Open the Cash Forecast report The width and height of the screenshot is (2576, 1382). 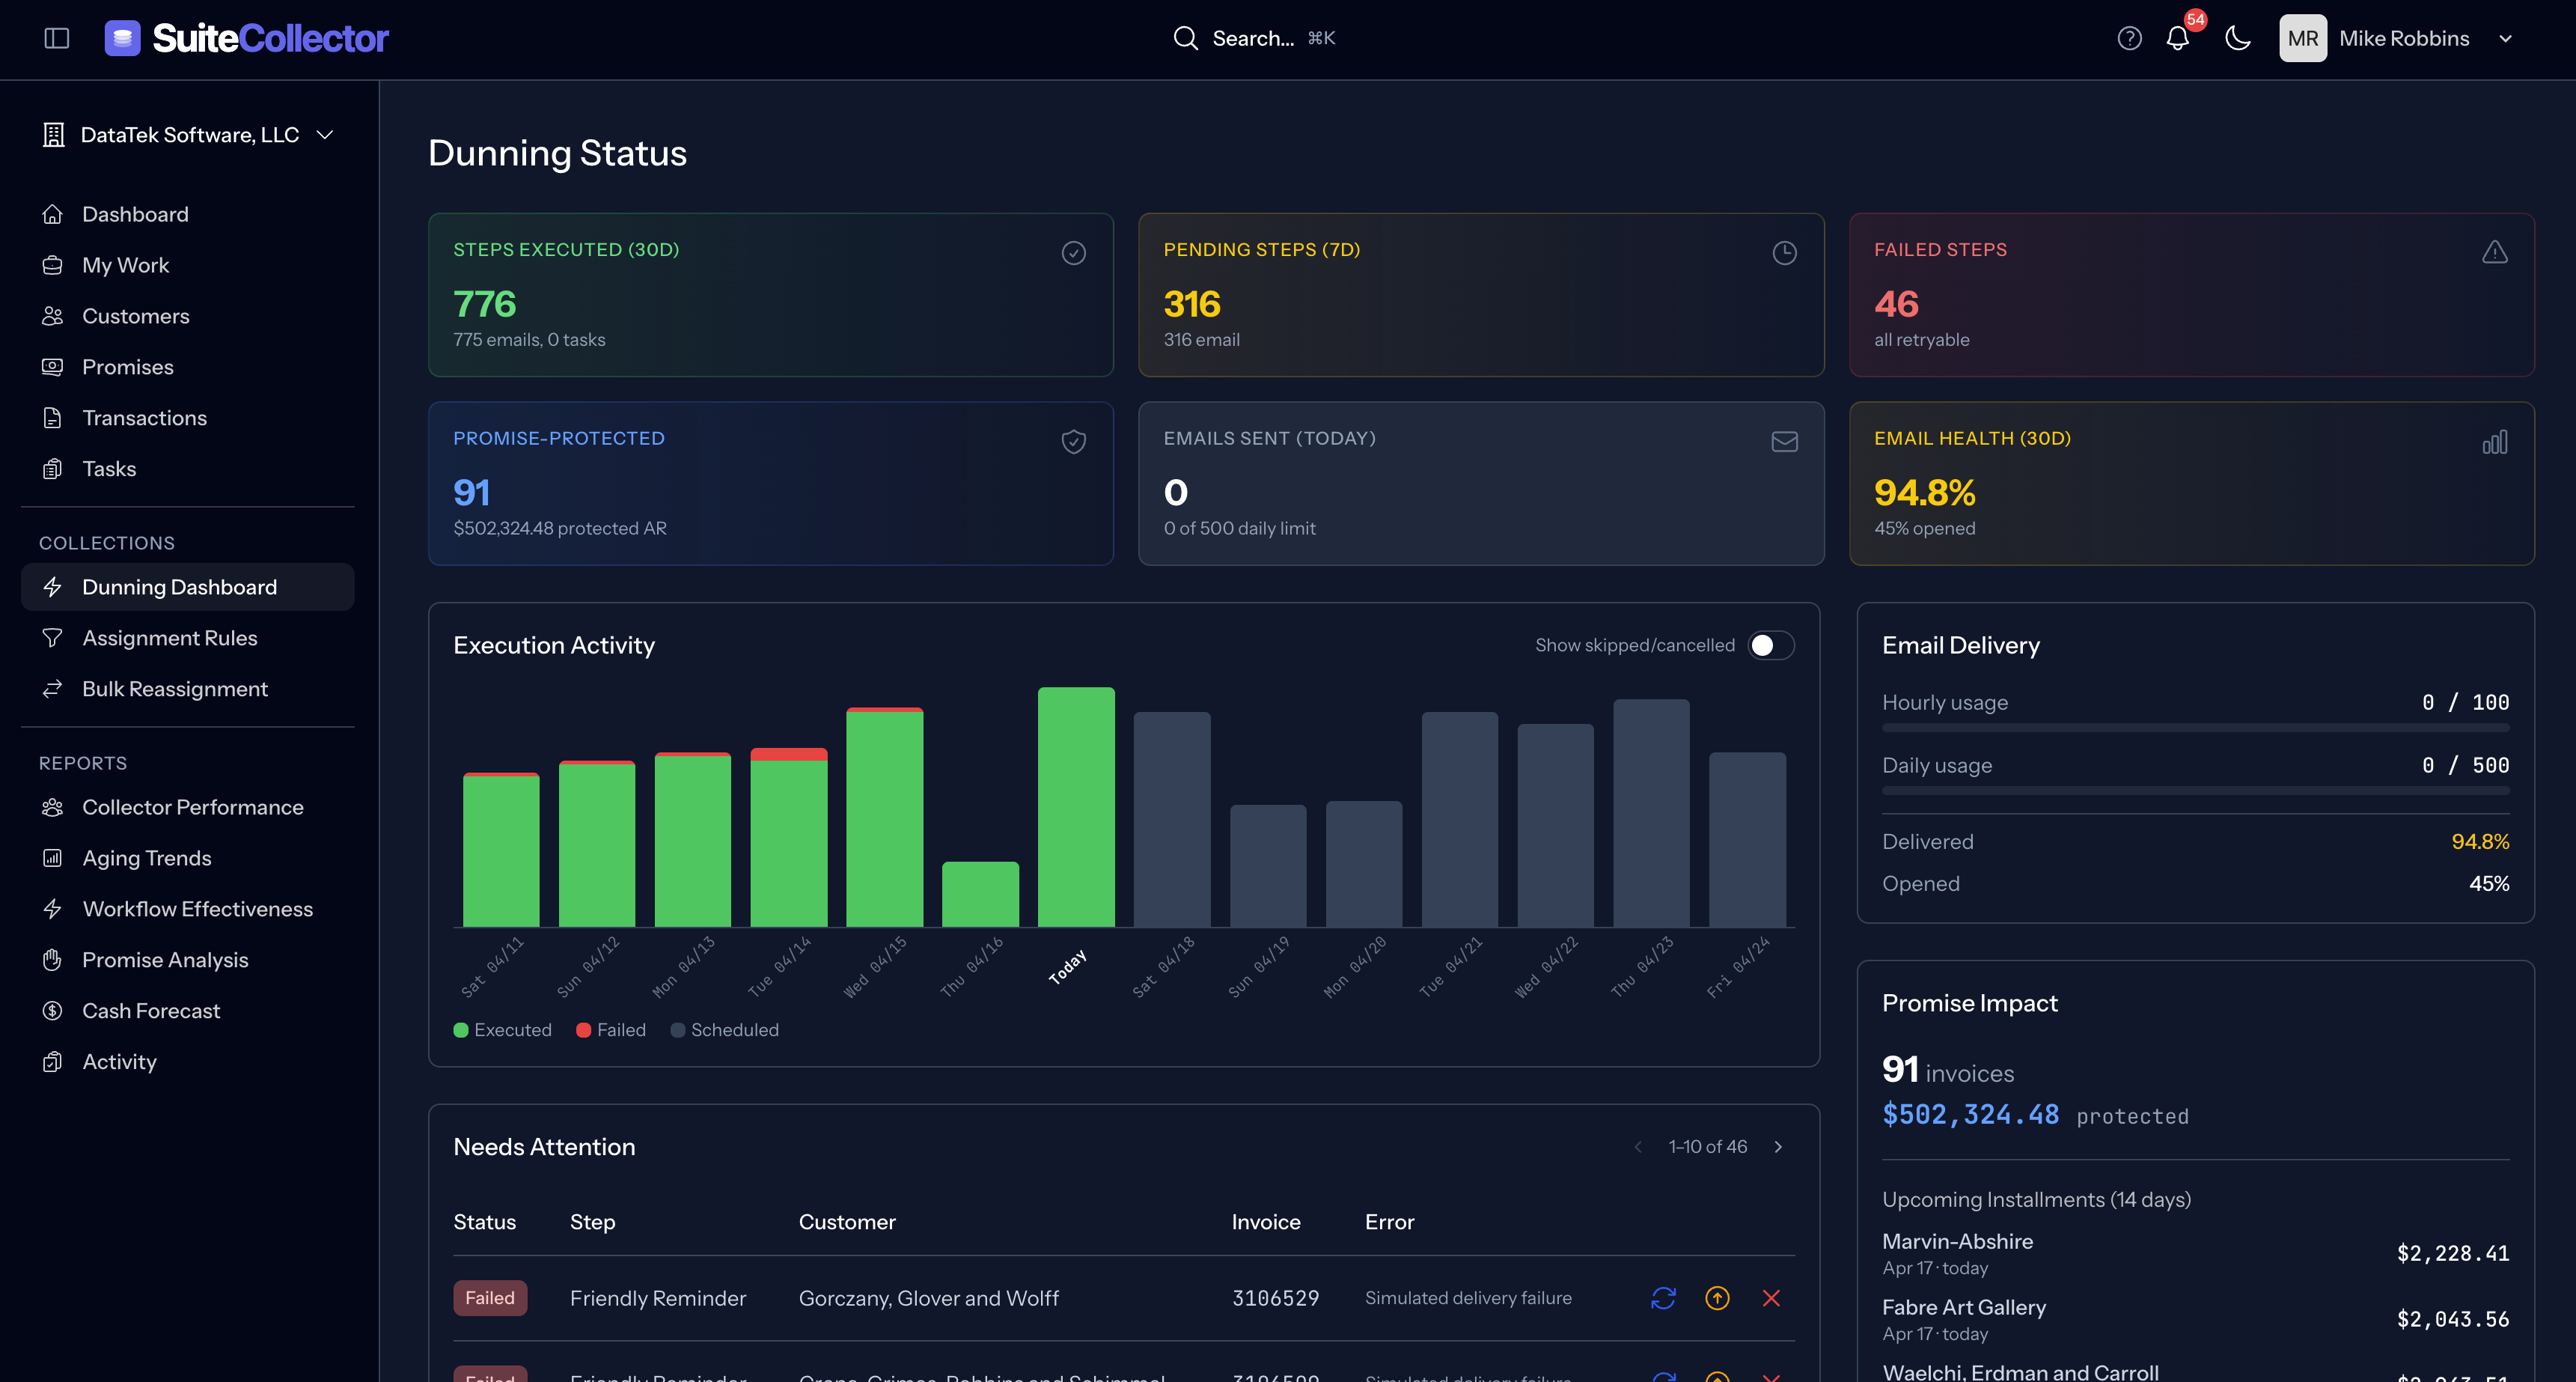[150, 1010]
